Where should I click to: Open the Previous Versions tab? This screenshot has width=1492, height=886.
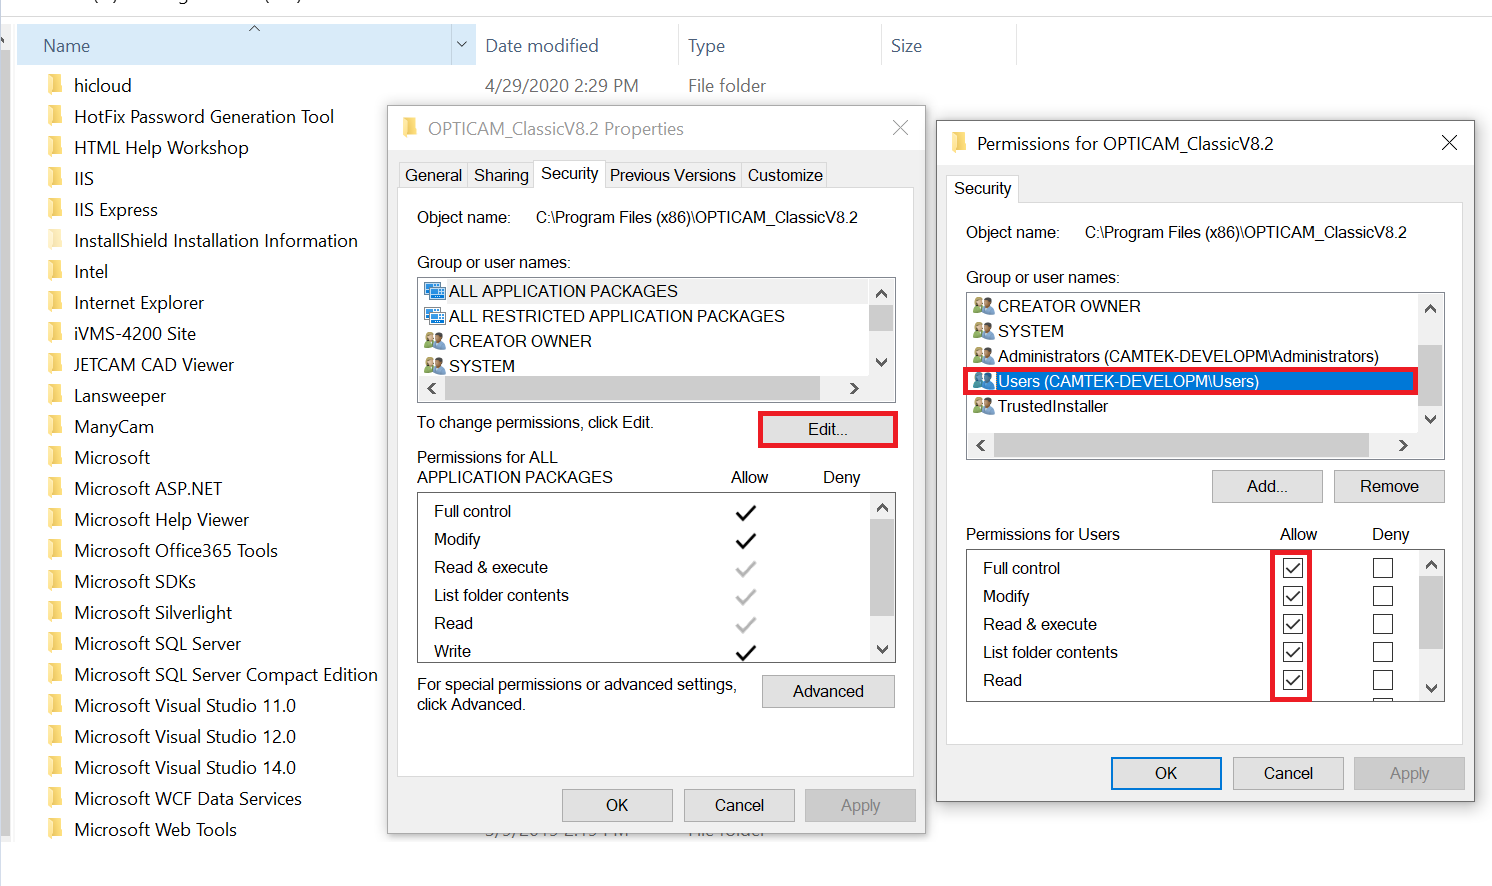pos(672,175)
